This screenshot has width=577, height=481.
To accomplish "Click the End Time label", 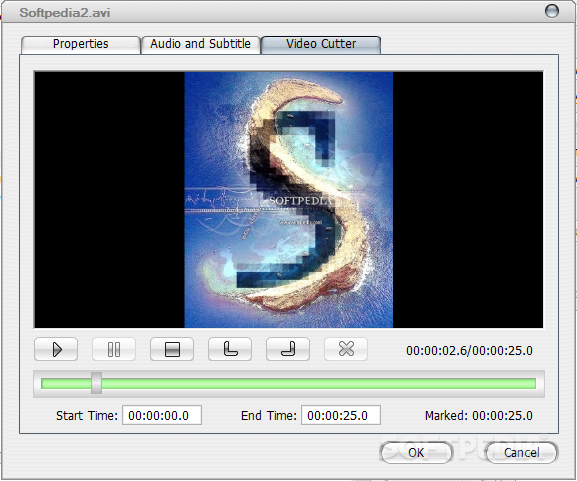I will (x=269, y=416).
